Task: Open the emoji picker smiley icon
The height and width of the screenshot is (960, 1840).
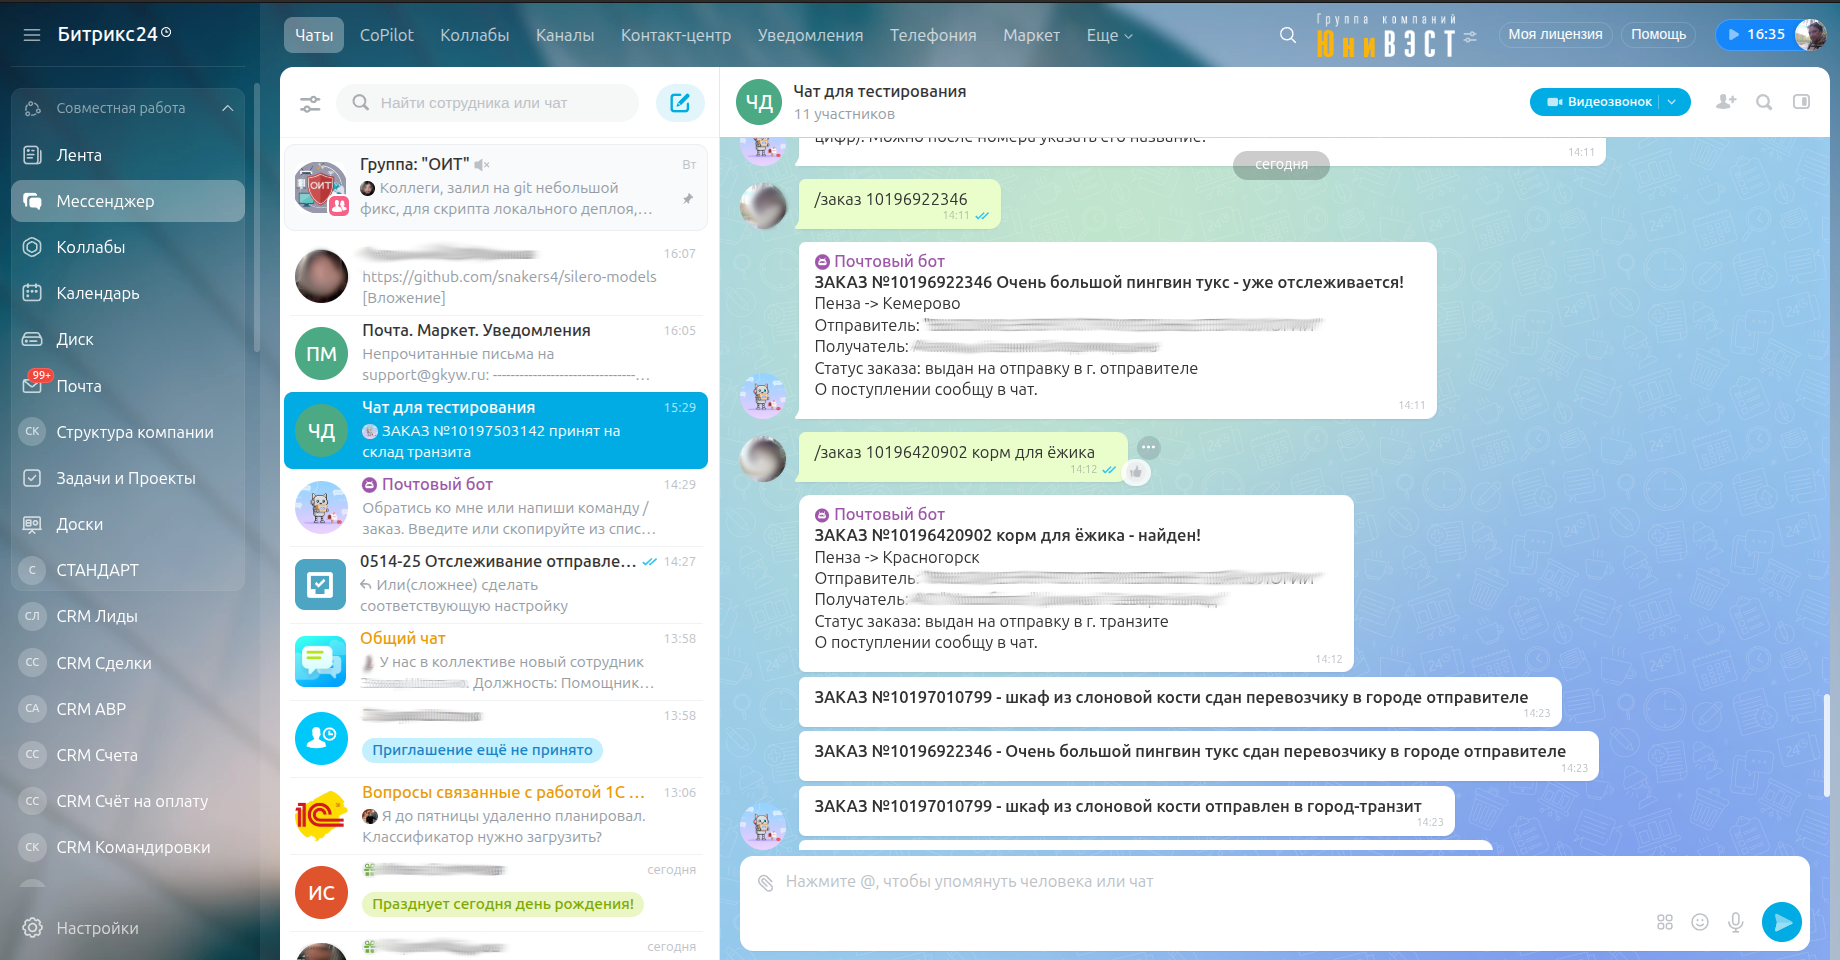Action: coord(1700,922)
